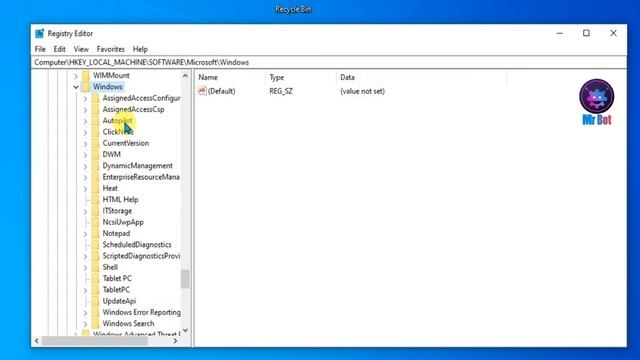Expand the WIMMount key
Image resolution: width=640 pixels, height=360 pixels.
pyautogui.click(x=76, y=76)
